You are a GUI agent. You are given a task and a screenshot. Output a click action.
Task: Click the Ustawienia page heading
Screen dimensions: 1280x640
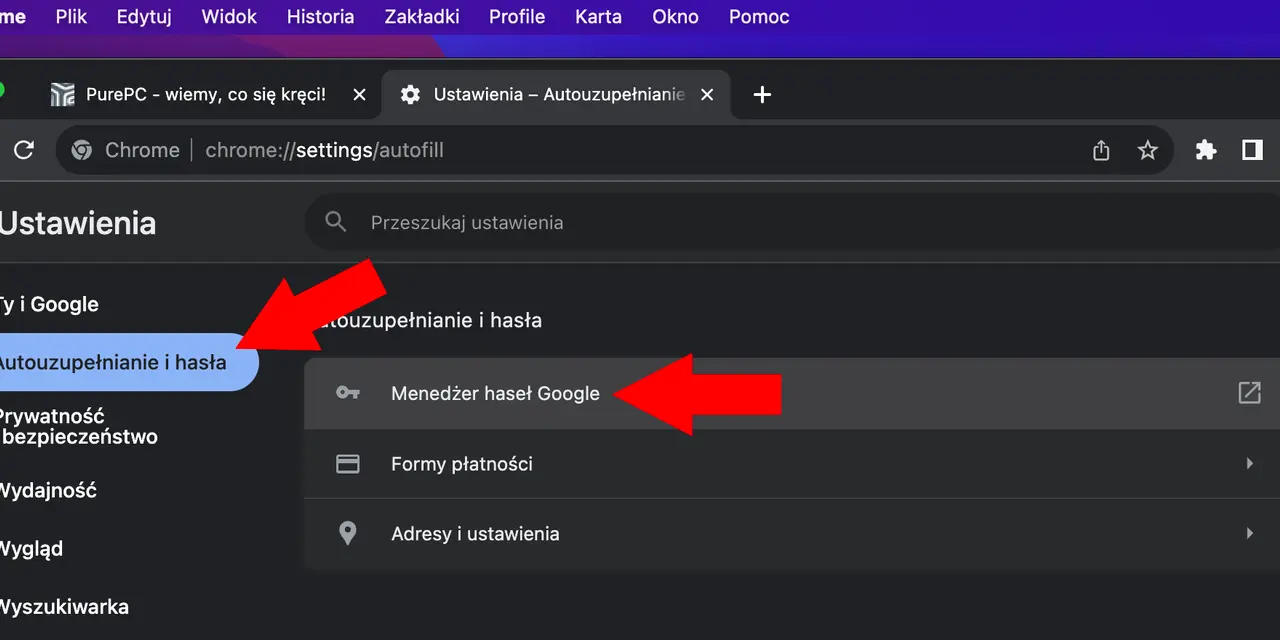tap(77, 222)
